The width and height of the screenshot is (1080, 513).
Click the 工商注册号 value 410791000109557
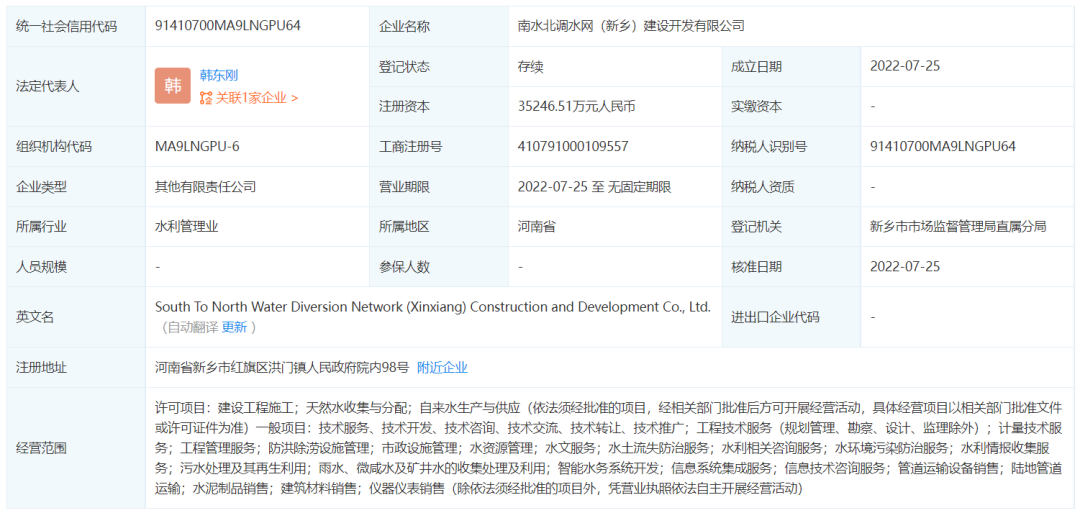pos(573,146)
